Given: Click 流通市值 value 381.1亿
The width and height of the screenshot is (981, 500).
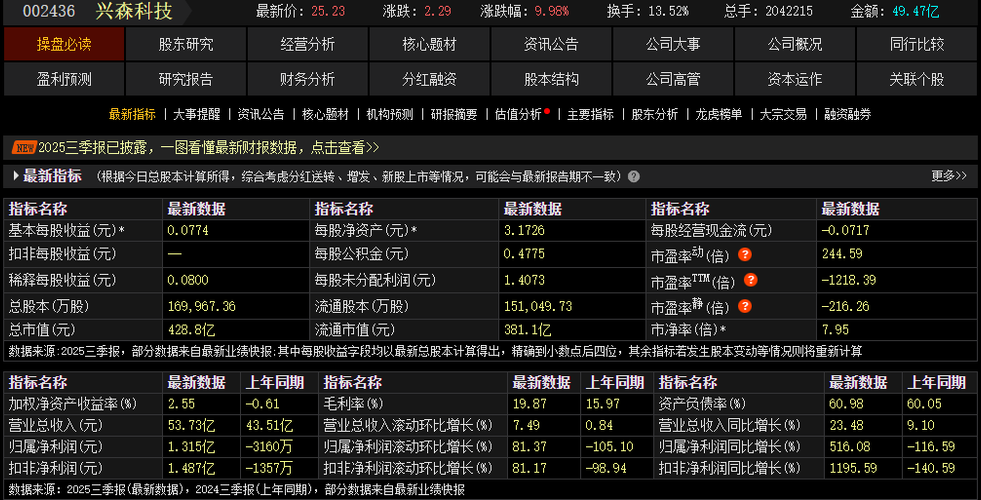Looking at the screenshot, I should [x=527, y=329].
